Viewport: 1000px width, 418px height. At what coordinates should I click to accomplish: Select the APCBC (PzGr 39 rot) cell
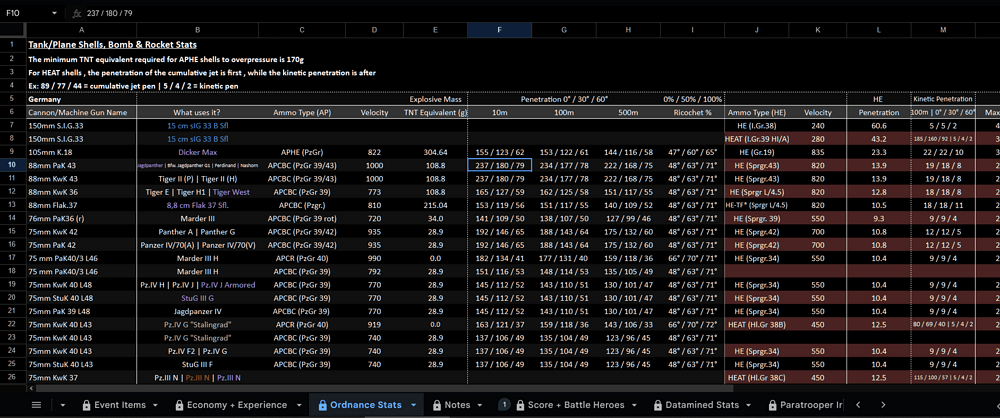(x=302, y=218)
